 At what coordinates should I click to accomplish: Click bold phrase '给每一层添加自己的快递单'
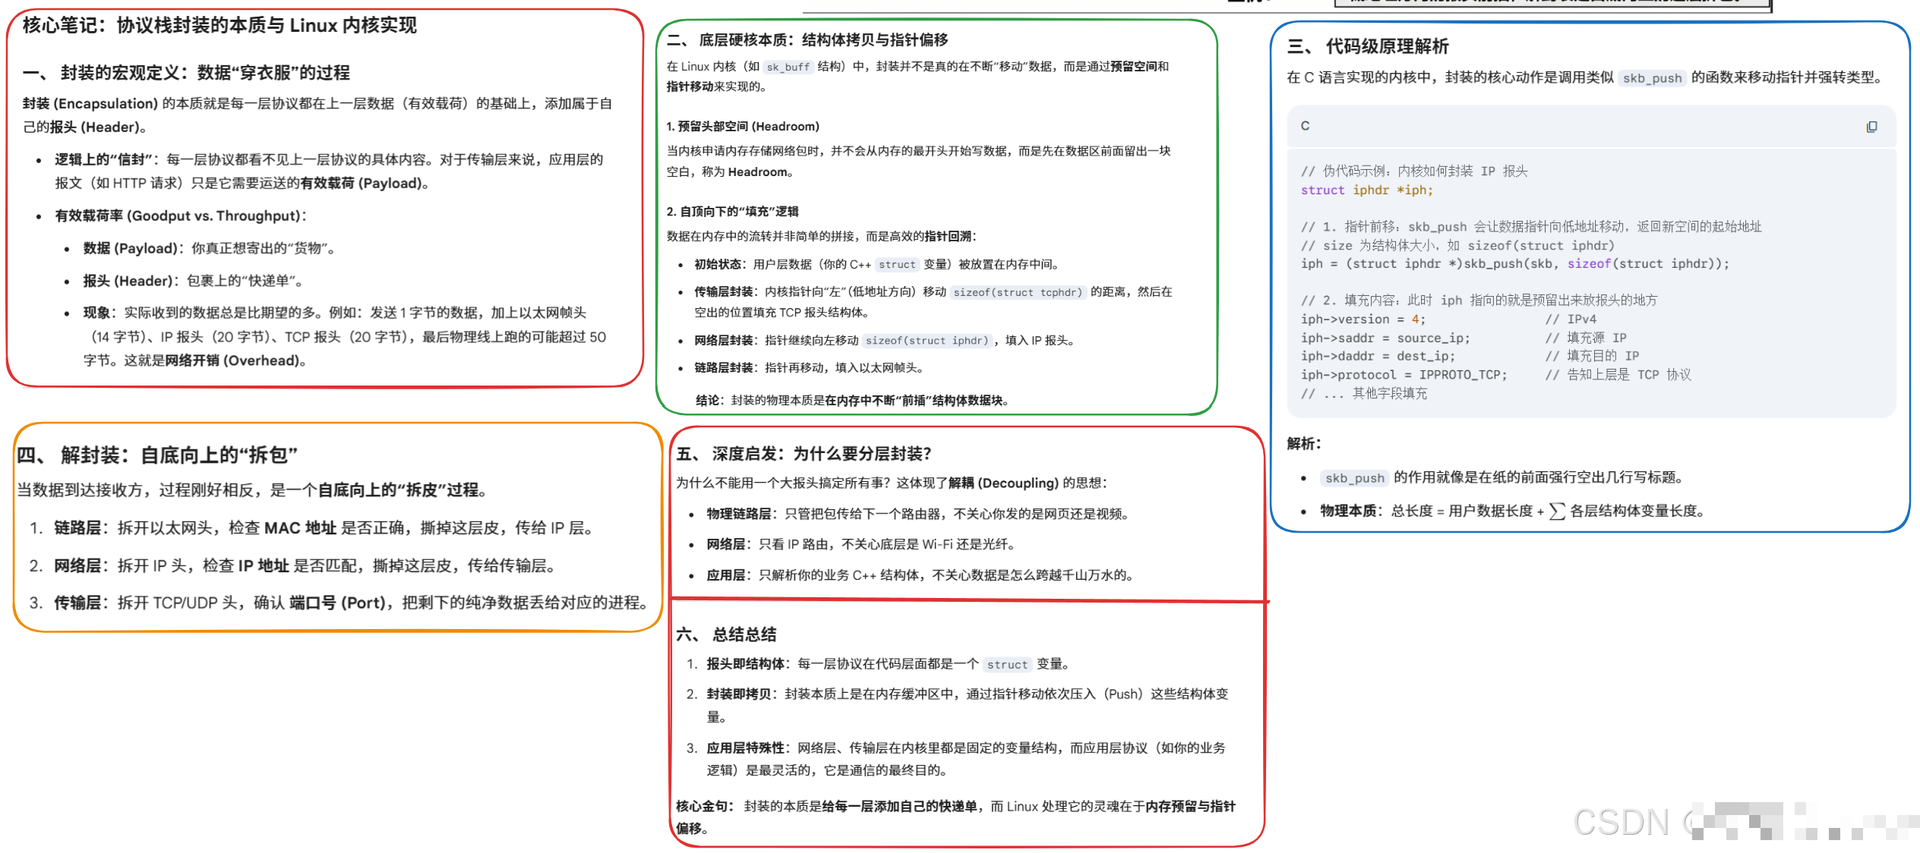(900, 806)
